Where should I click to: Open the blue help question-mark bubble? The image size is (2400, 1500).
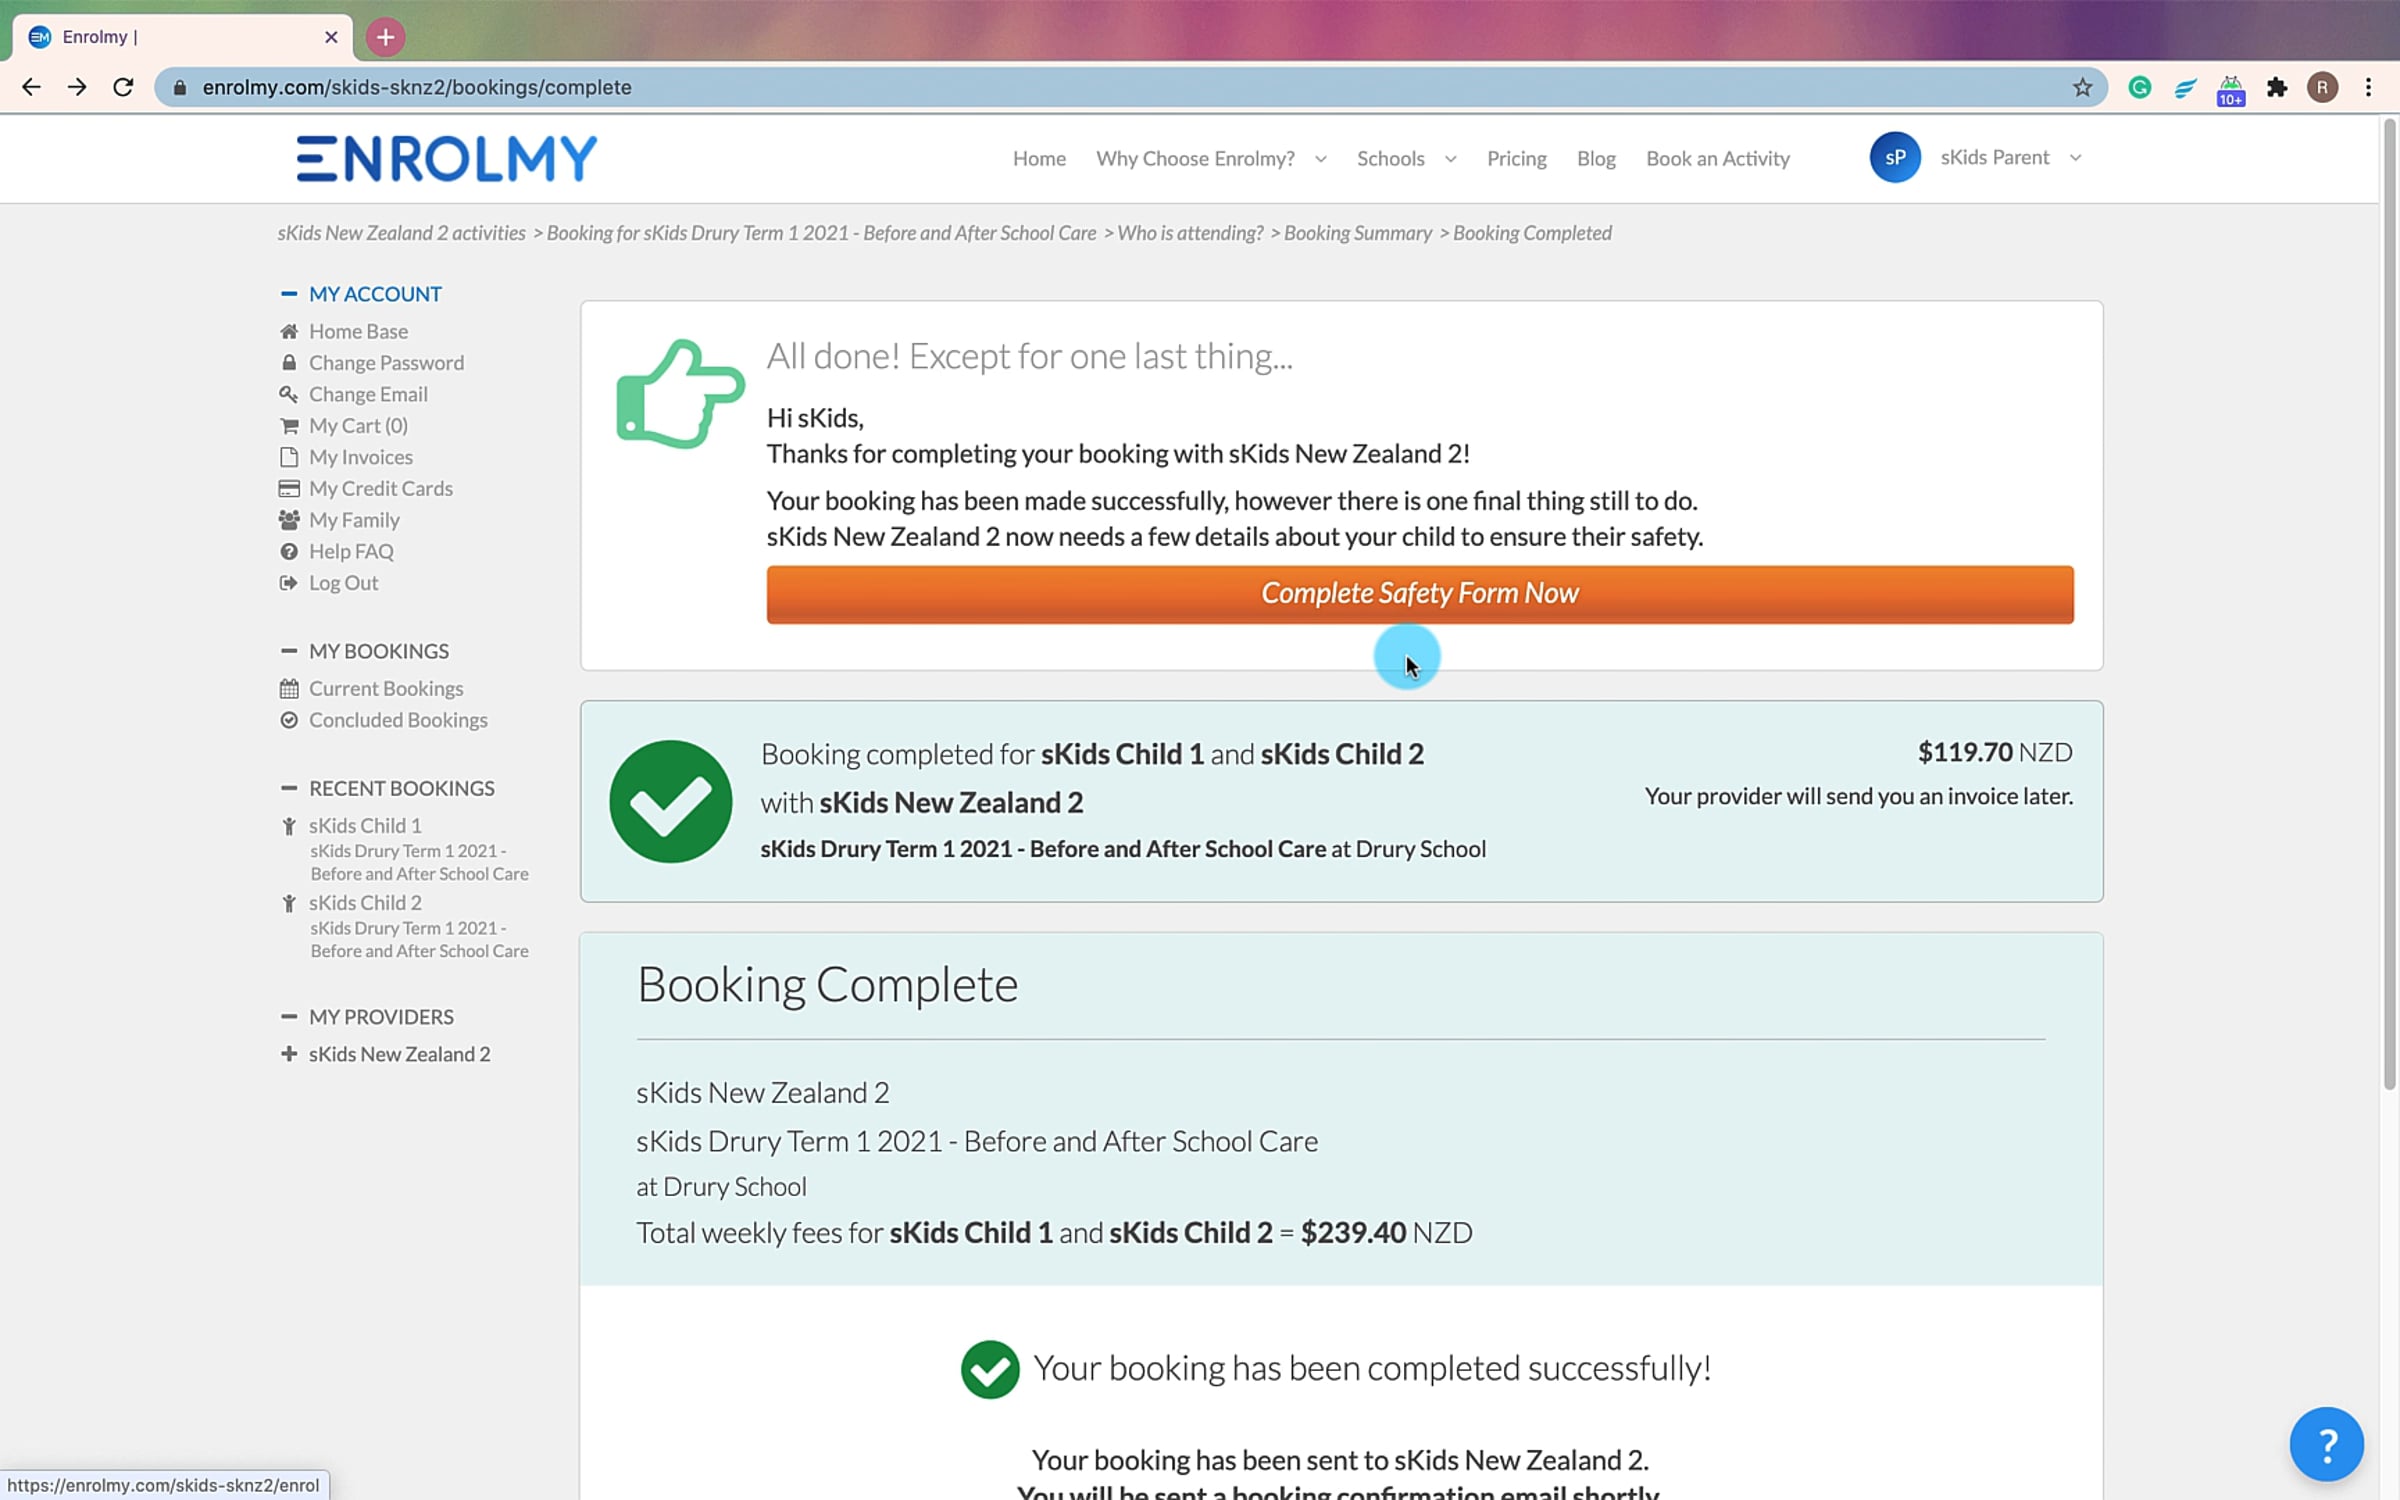point(2326,1444)
